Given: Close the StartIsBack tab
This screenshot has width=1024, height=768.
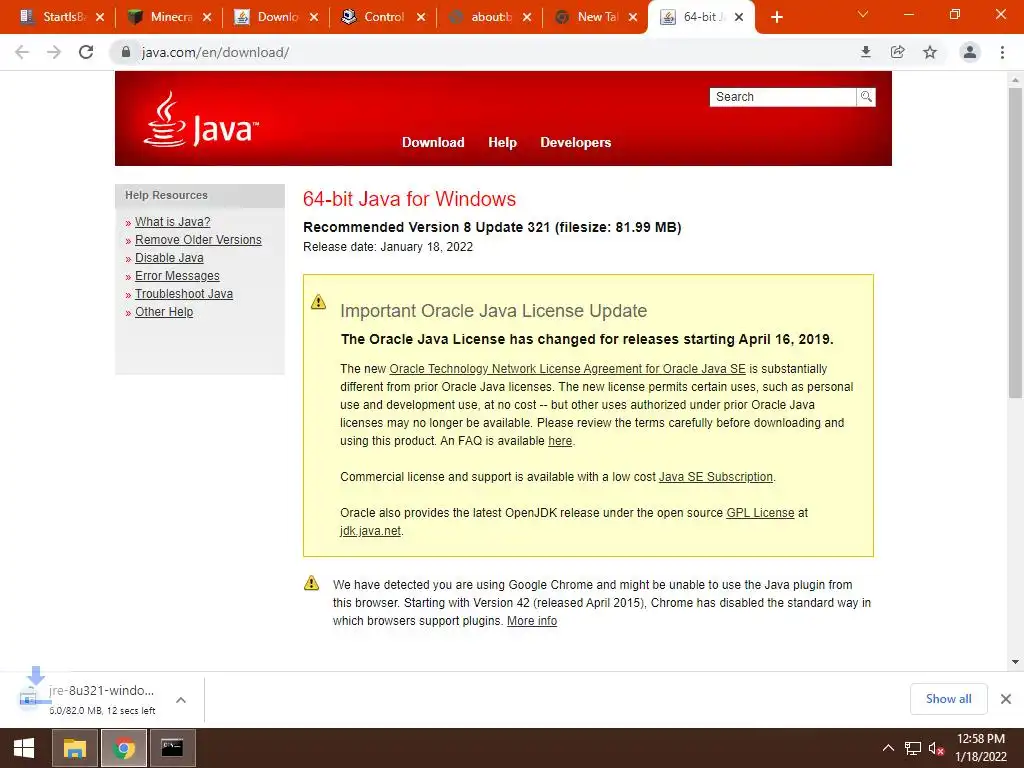Looking at the screenshot, I should [x=100, y=17].
